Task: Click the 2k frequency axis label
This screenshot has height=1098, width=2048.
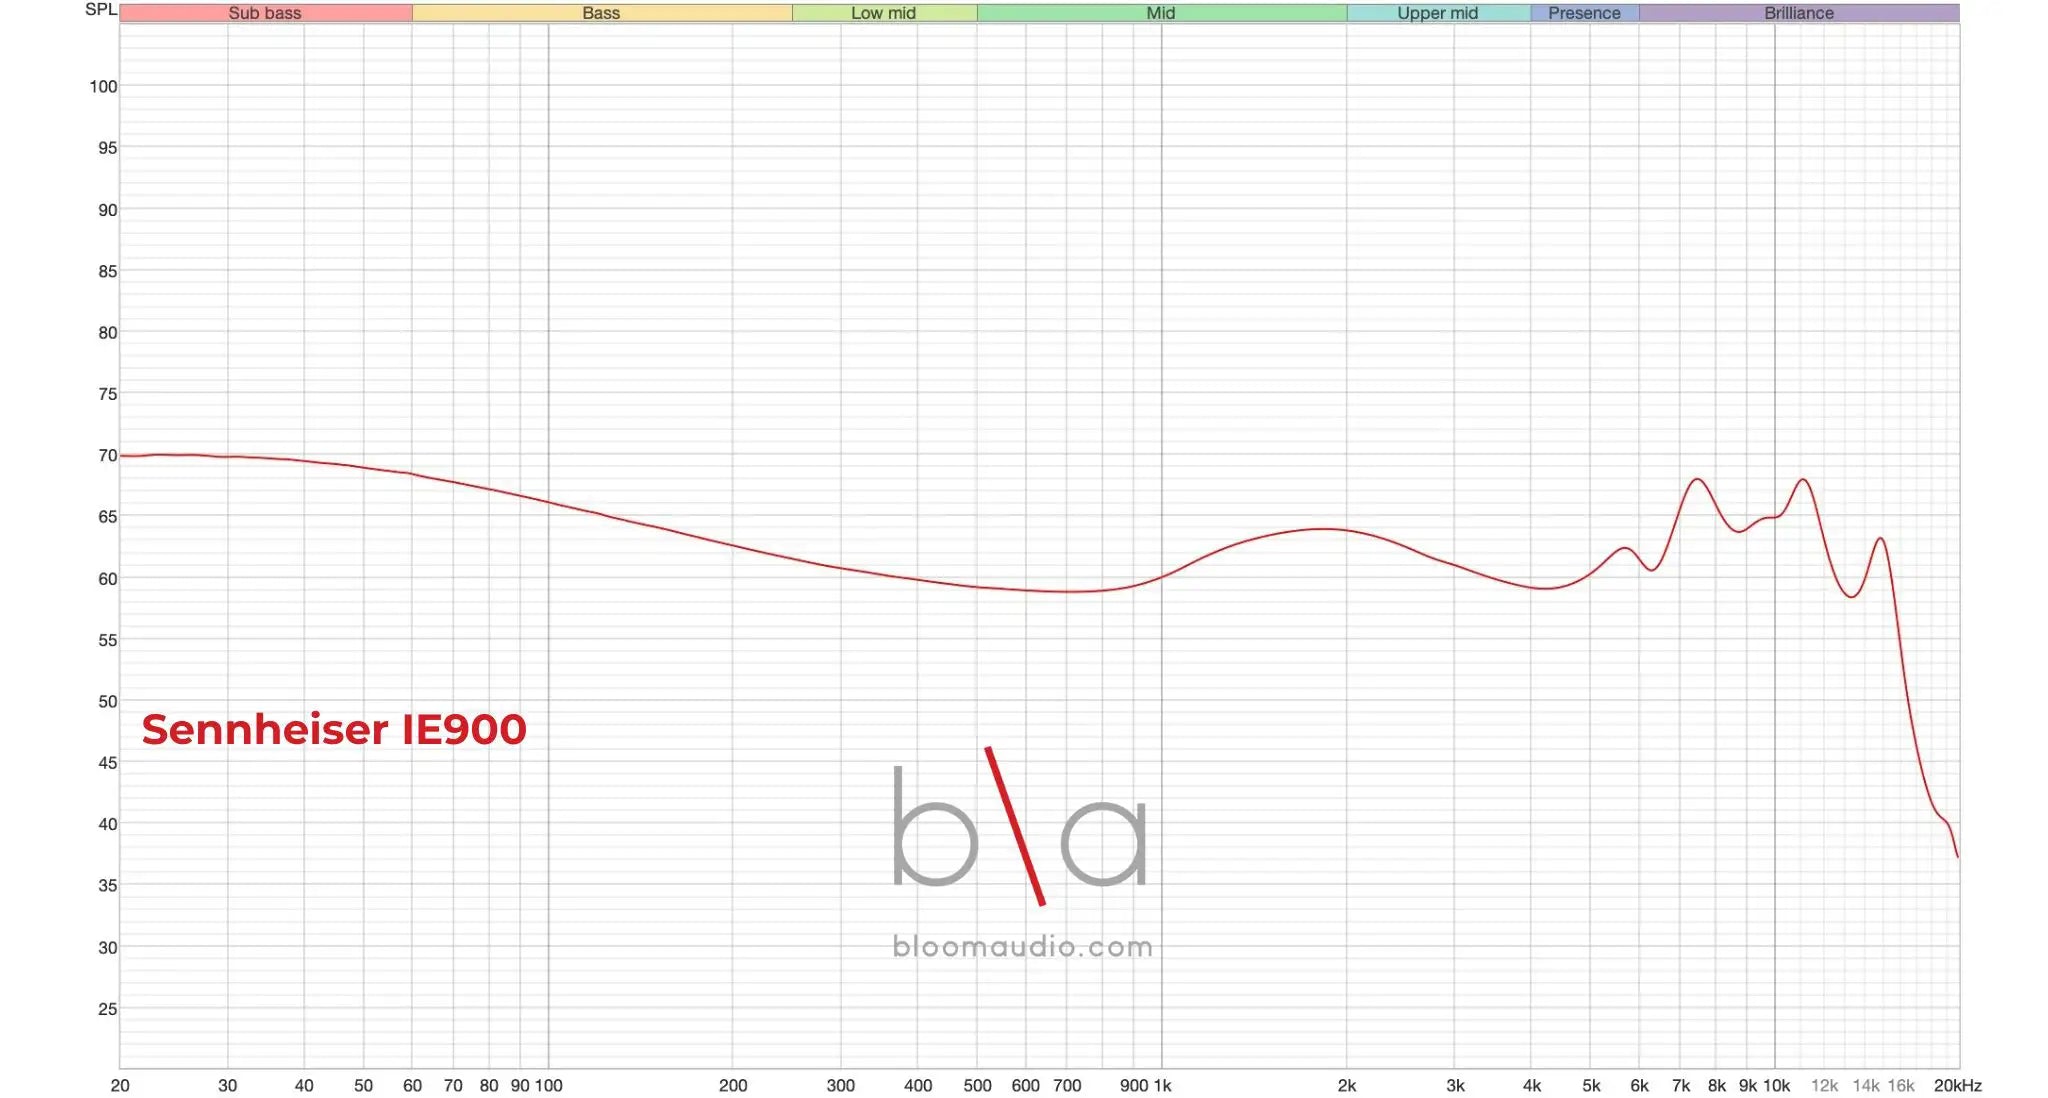Action: [x=1347, y=1085]
